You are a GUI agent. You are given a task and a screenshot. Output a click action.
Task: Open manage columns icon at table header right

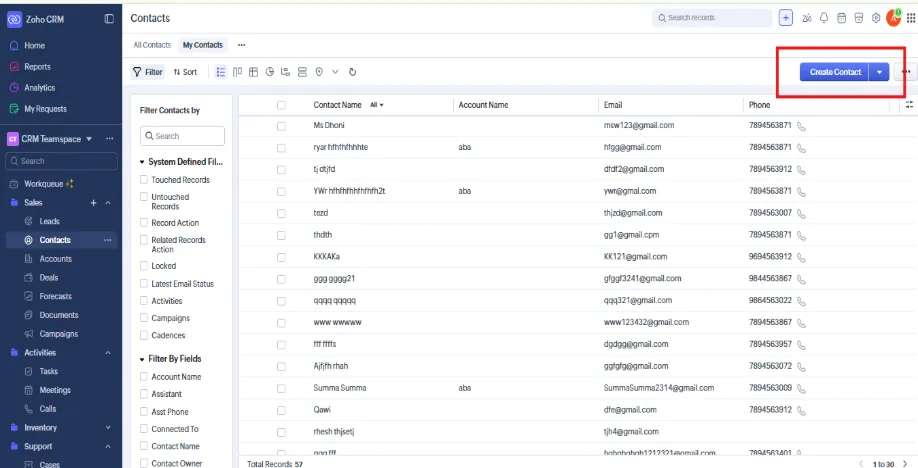point(909,105)
